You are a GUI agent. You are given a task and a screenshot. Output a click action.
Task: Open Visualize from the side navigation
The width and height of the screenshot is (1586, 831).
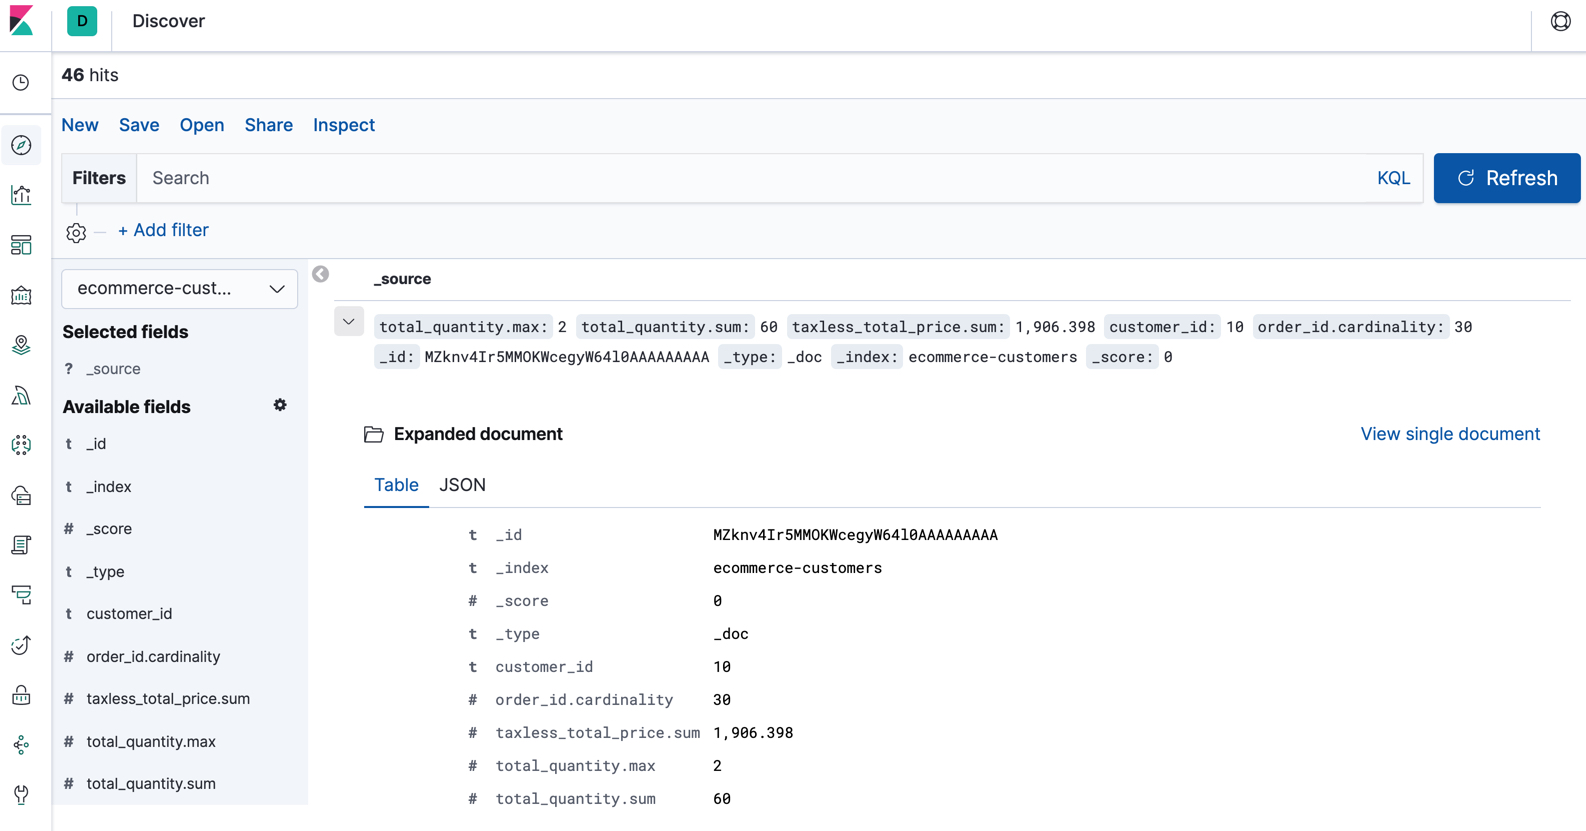[21, 195]
